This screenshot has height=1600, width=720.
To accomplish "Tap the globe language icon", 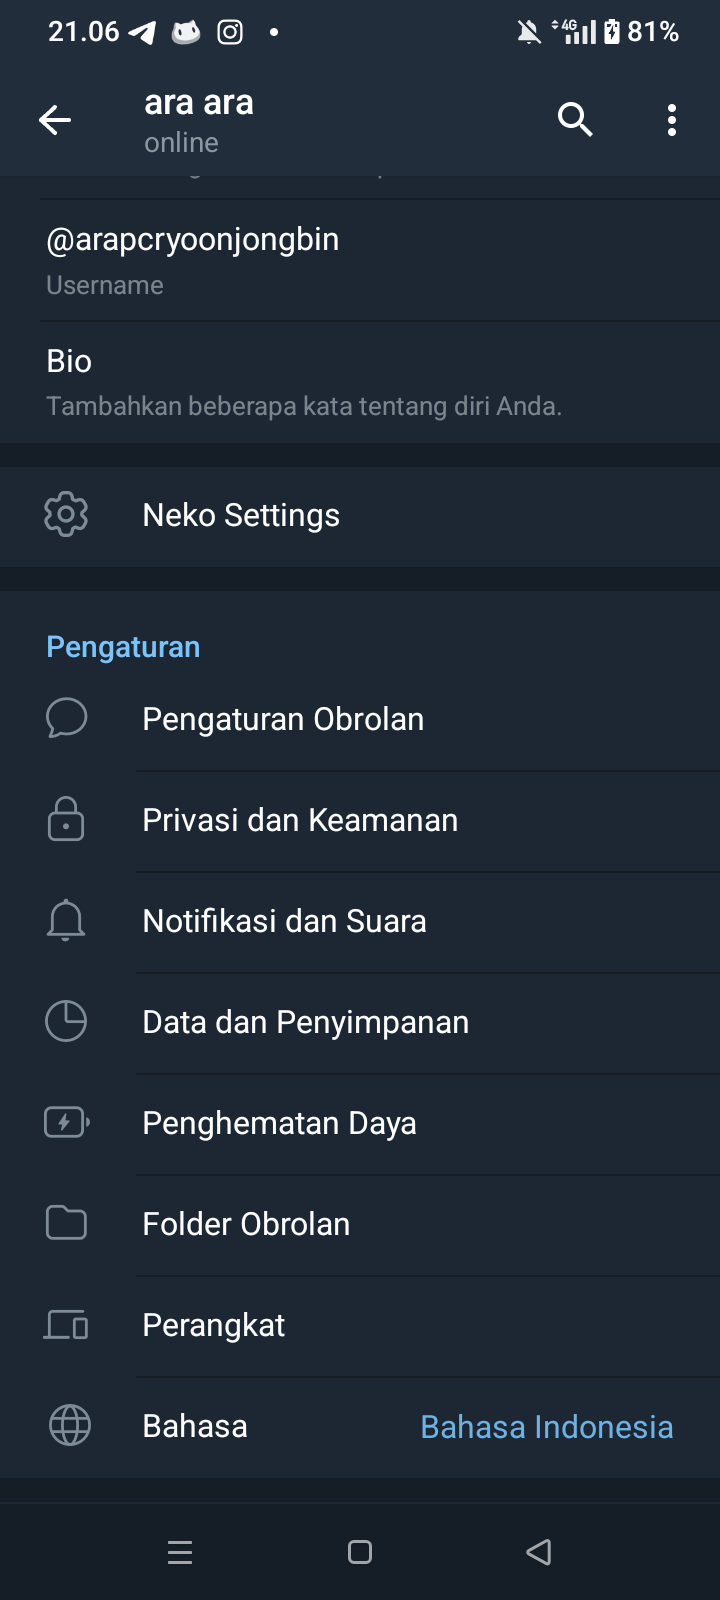I will tap(69, 1425).
